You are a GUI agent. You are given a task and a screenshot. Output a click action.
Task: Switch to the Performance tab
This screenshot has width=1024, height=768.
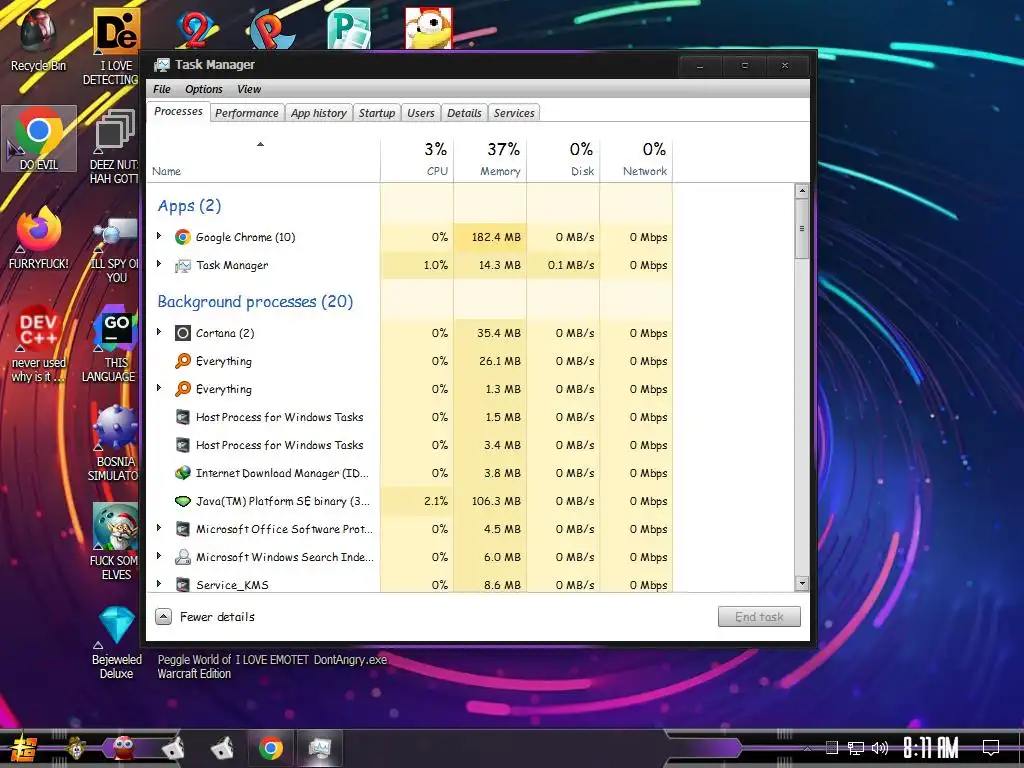pyautogui.click(x=247, y=113)
